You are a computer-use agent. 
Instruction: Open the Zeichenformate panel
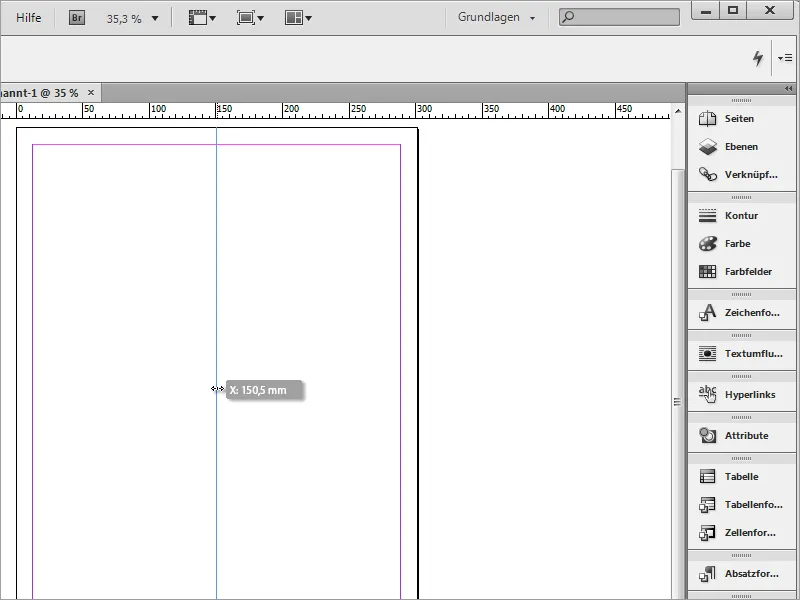(740, 312)
